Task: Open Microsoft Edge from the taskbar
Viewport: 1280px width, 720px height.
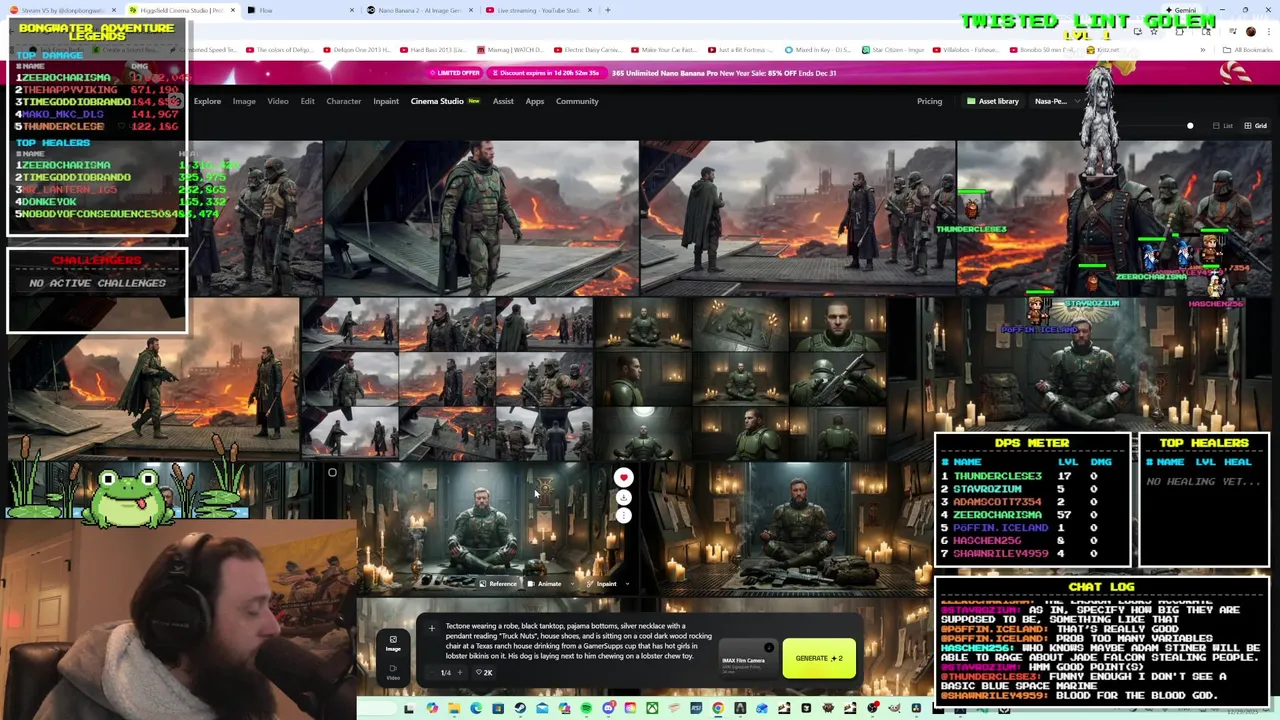Action: coord(476,709)
